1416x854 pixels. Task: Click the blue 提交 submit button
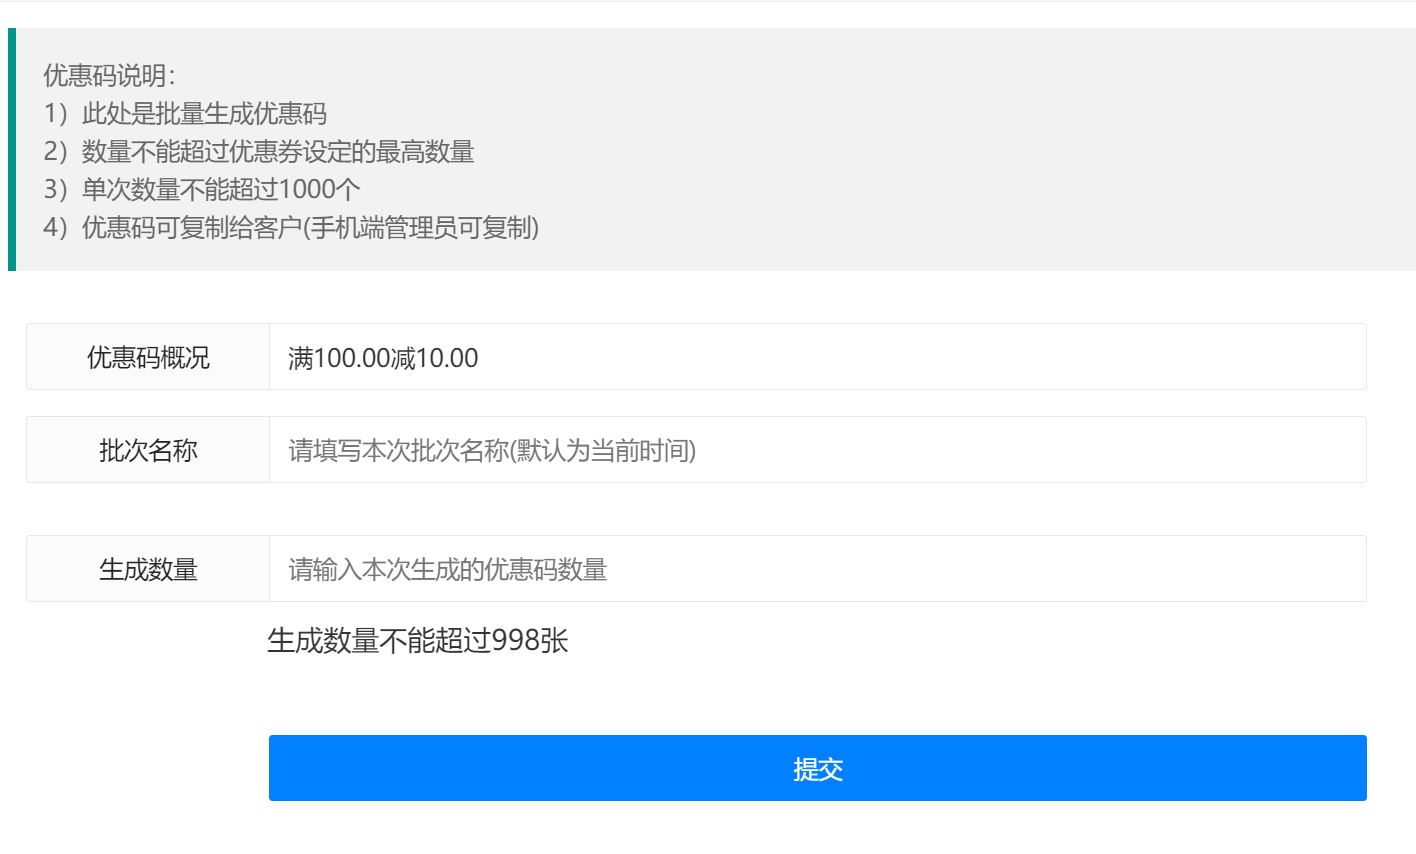pos(817,768)
